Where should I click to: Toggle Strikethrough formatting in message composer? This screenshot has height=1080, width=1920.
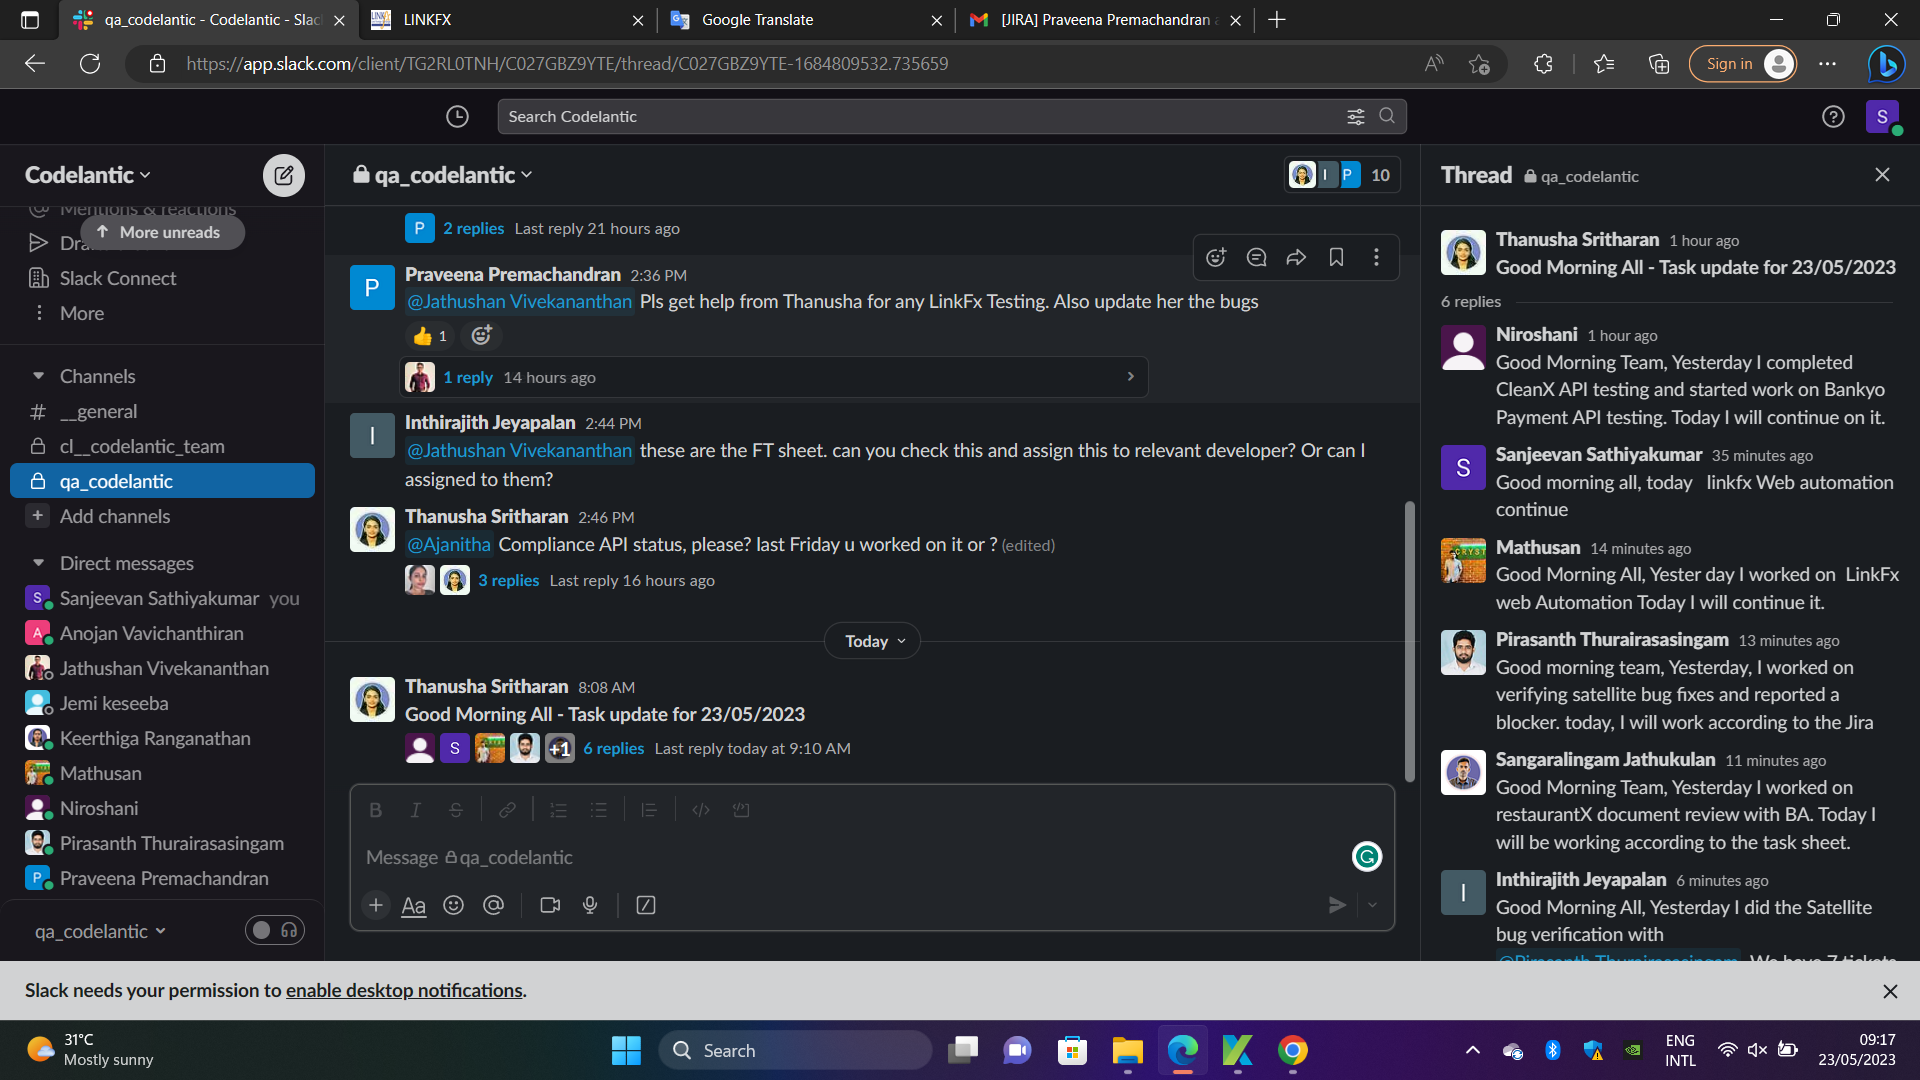456,810
